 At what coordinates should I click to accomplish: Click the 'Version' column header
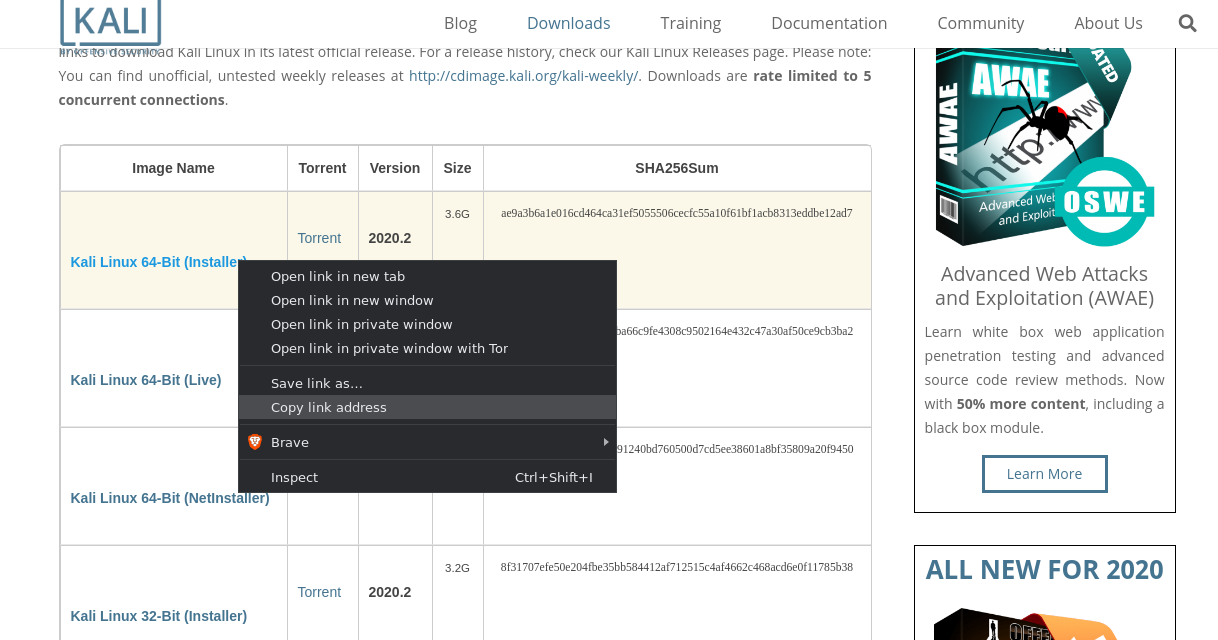(395, 168)
